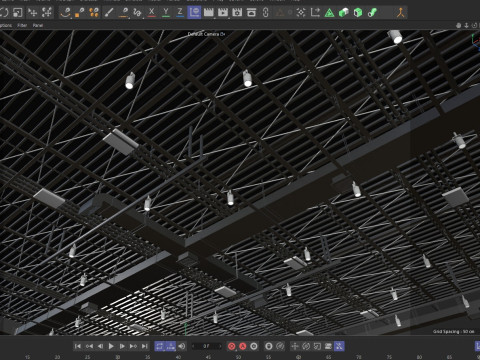
Task: Open Render Settings clapperboard gear icon
Action: pyautogui.click(x=237, y=13)
